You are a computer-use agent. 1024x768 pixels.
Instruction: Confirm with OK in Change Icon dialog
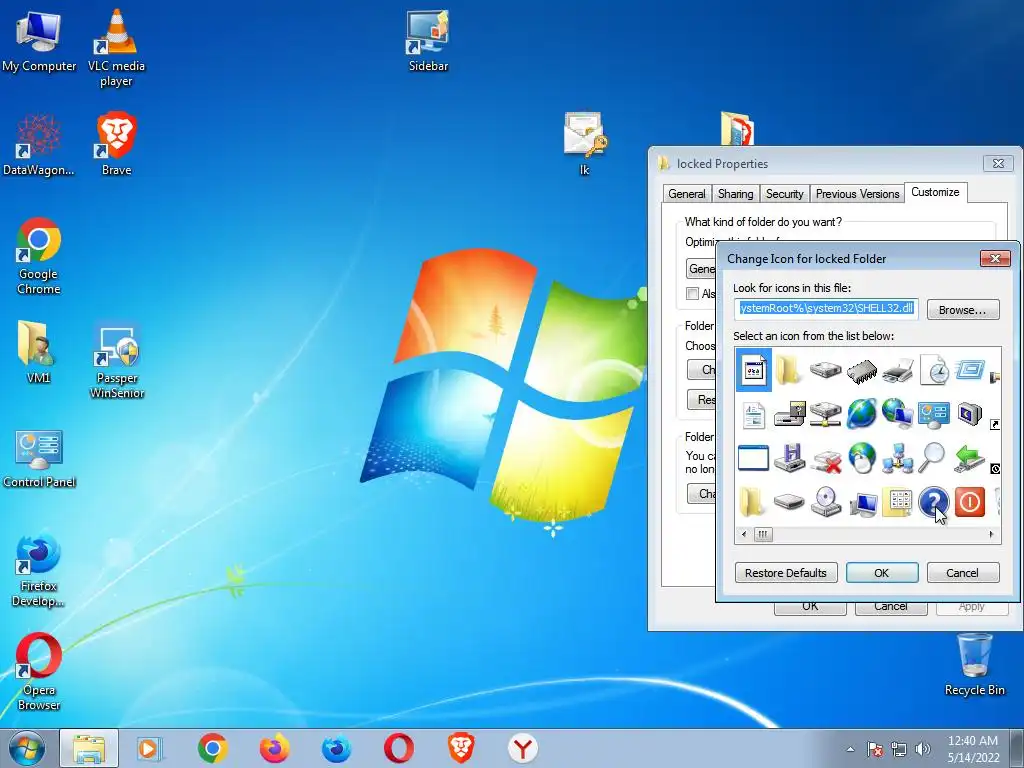click(x=882, y=573)
